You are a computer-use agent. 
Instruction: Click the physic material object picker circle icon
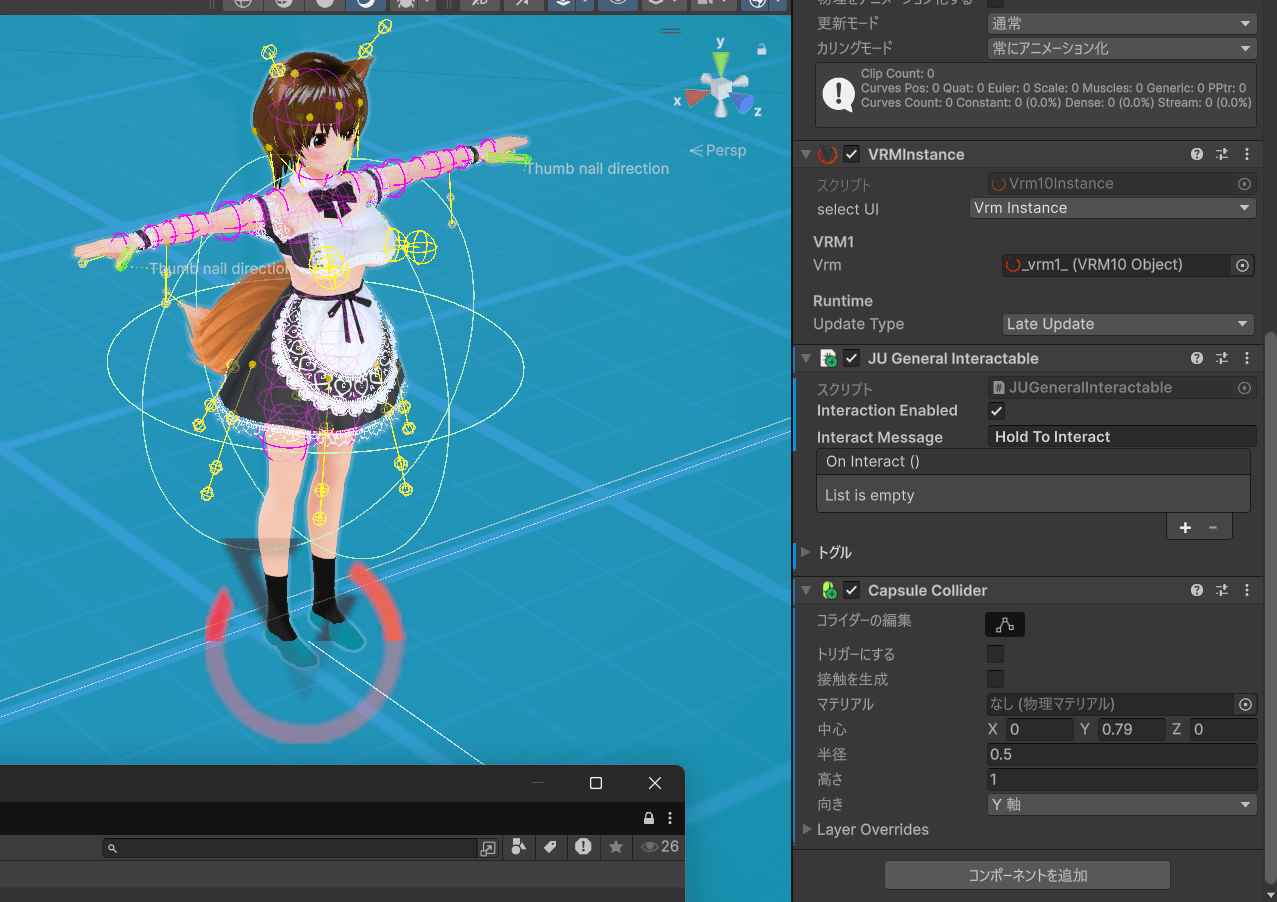(x=1244, y=704)
